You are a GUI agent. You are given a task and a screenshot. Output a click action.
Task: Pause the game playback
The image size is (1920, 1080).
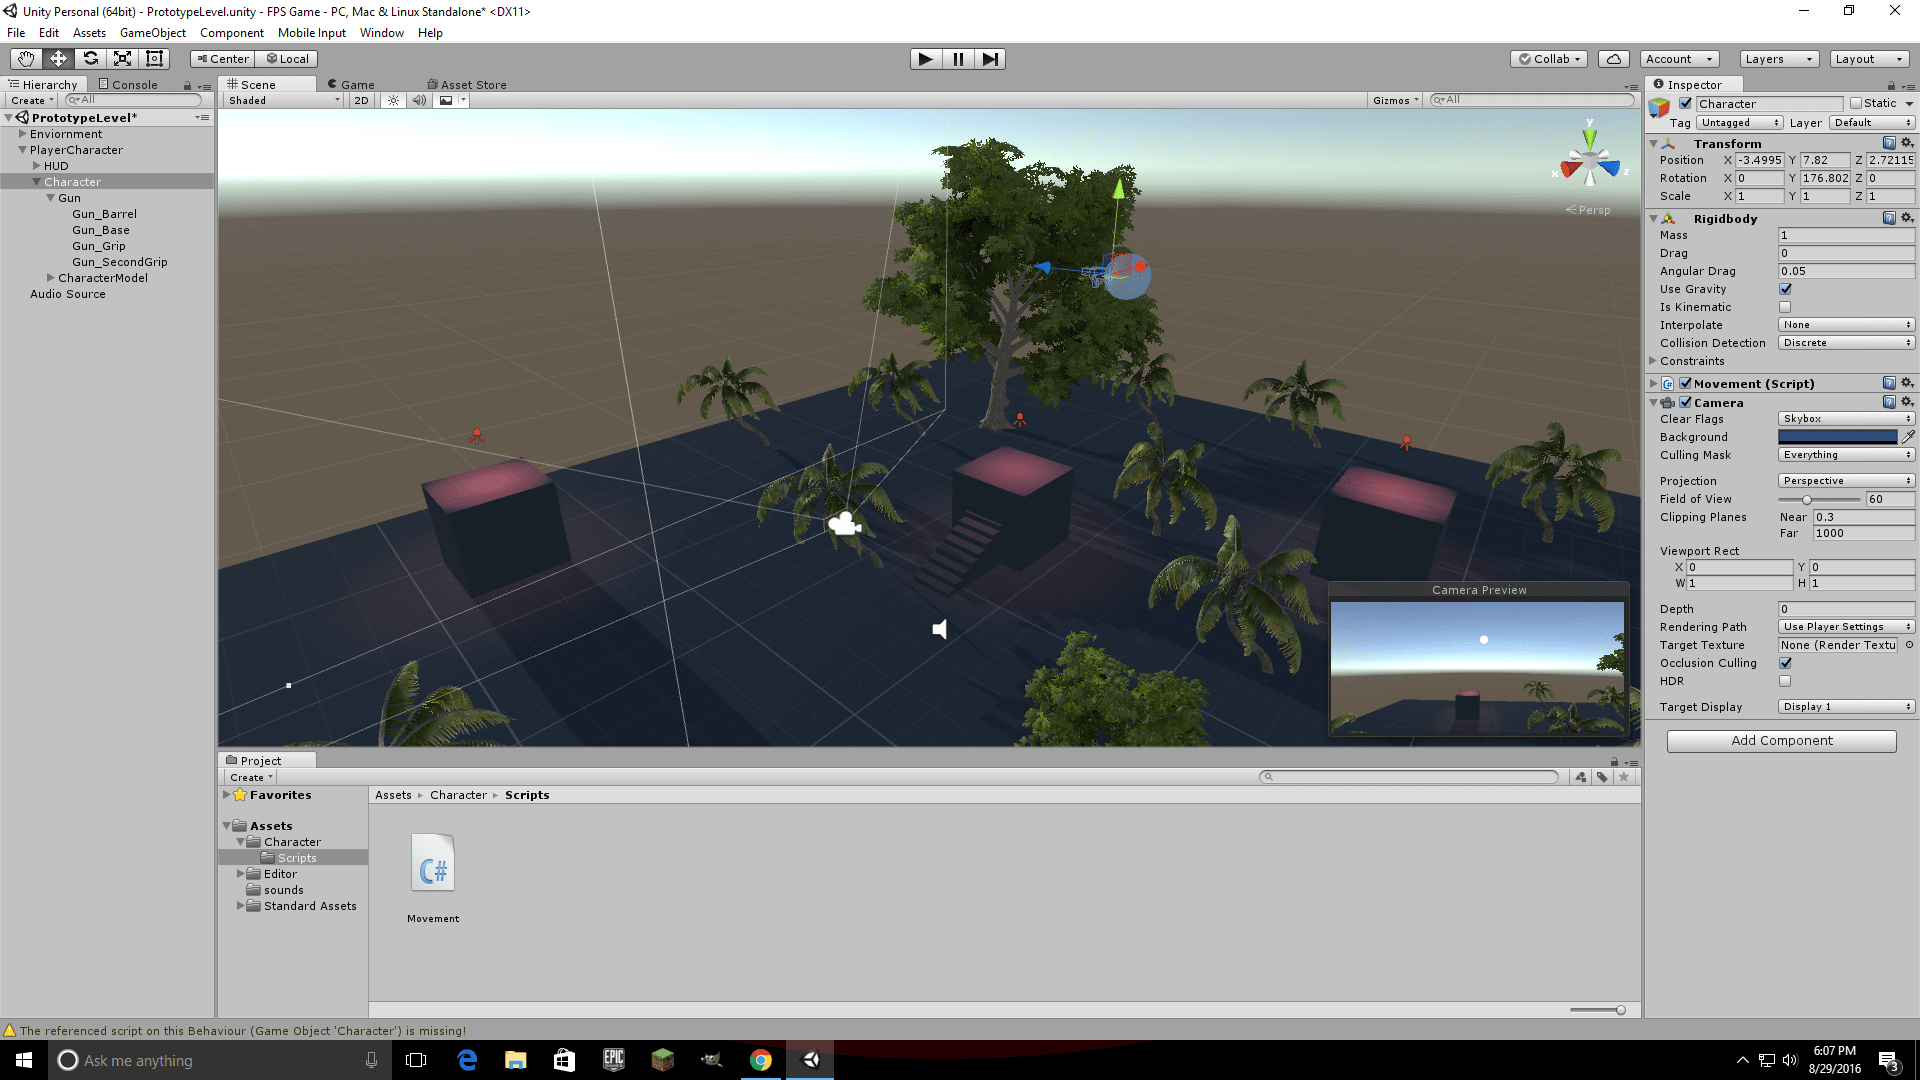coord(958,59)
